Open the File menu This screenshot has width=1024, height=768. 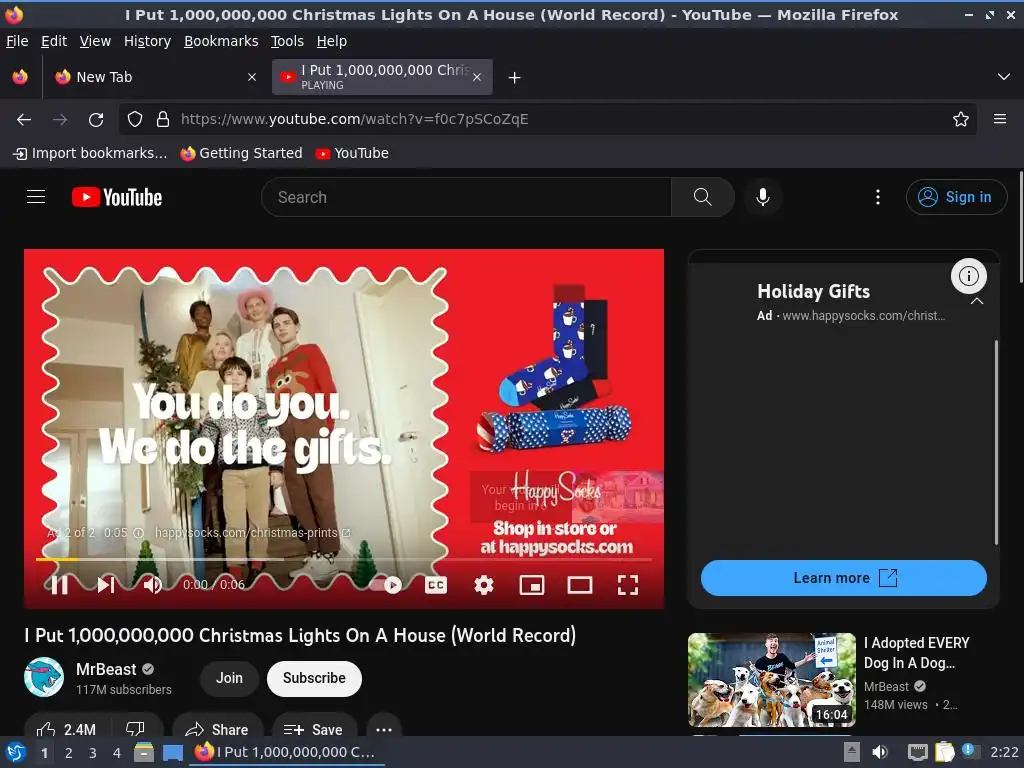tap(17, 41)
